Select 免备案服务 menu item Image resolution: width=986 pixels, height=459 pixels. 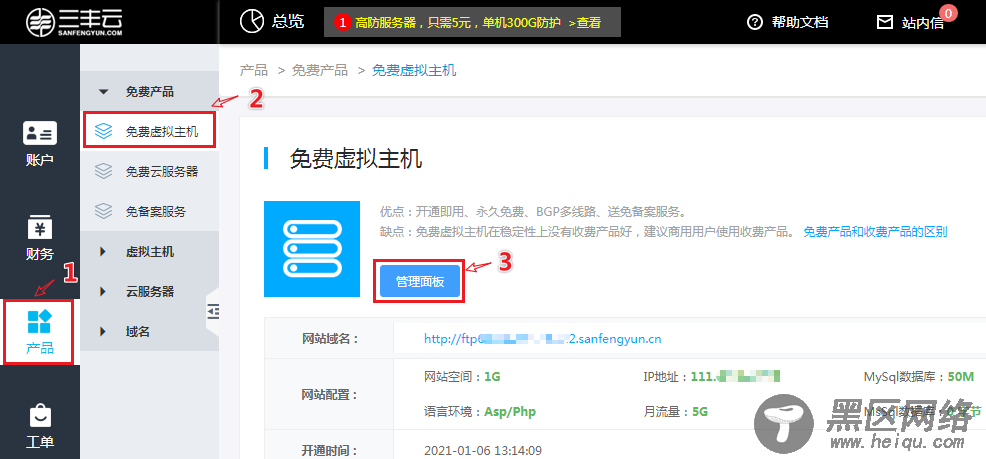150,211
